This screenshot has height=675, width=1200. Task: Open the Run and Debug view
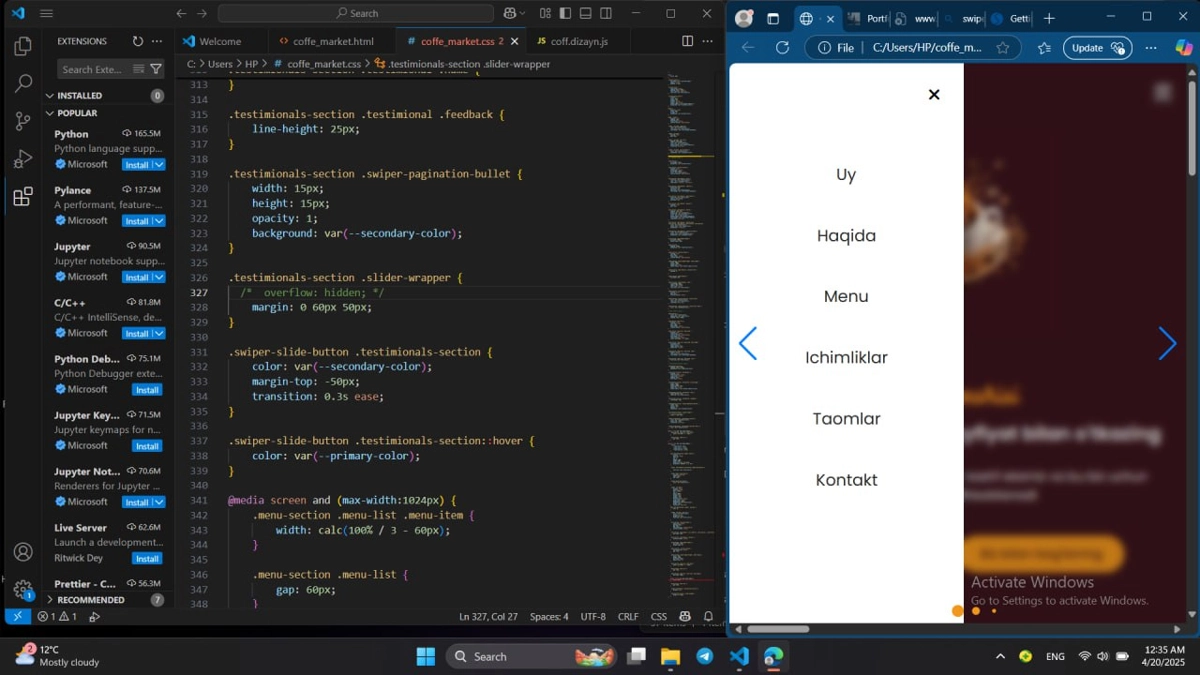23,159
